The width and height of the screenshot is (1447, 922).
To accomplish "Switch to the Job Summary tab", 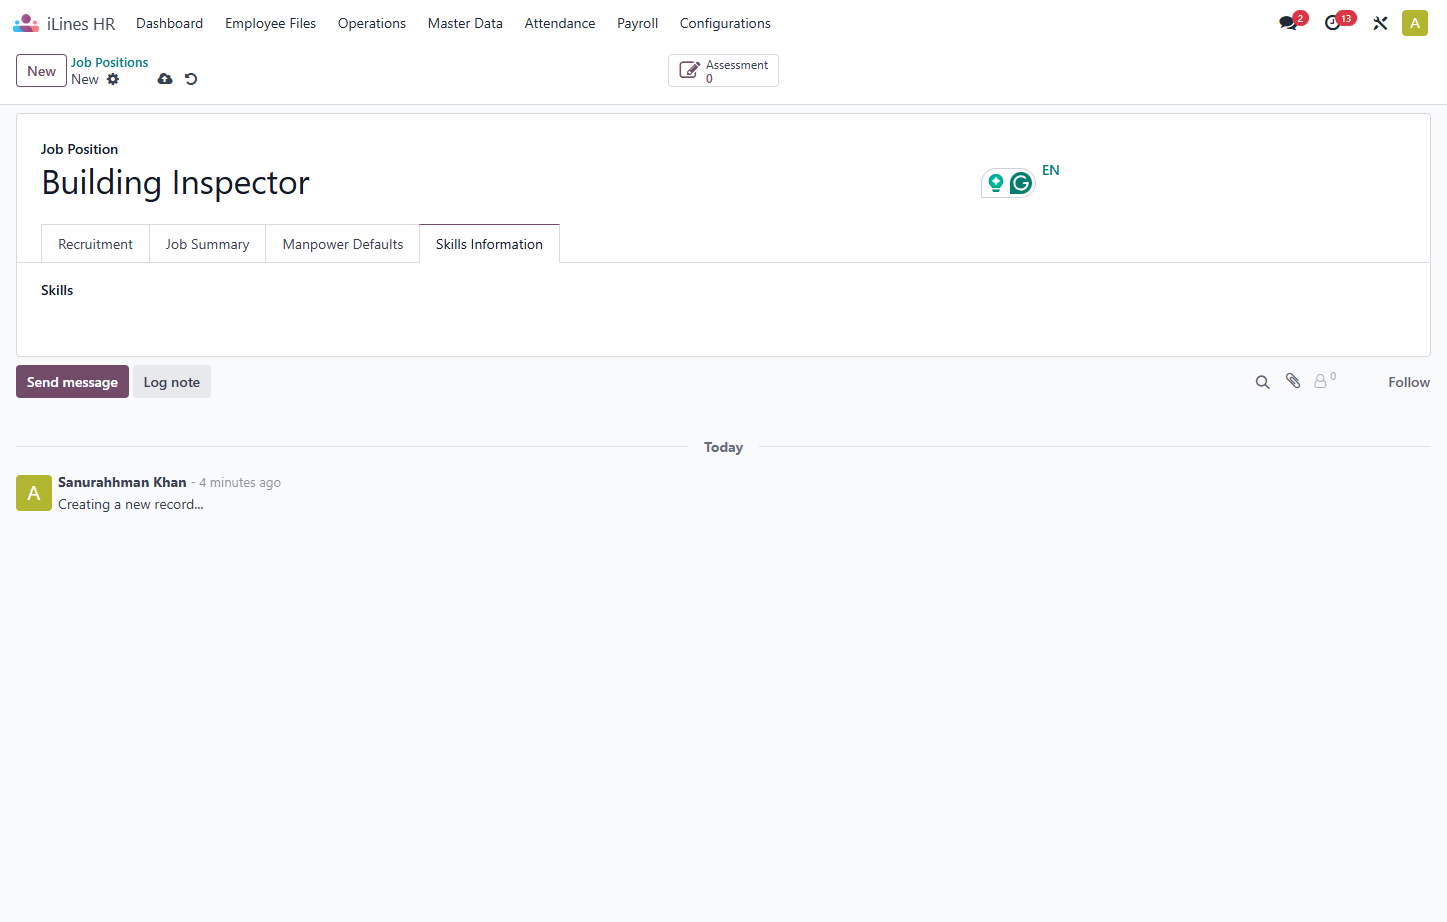I will pyautogui.click(x=207, y=244).
